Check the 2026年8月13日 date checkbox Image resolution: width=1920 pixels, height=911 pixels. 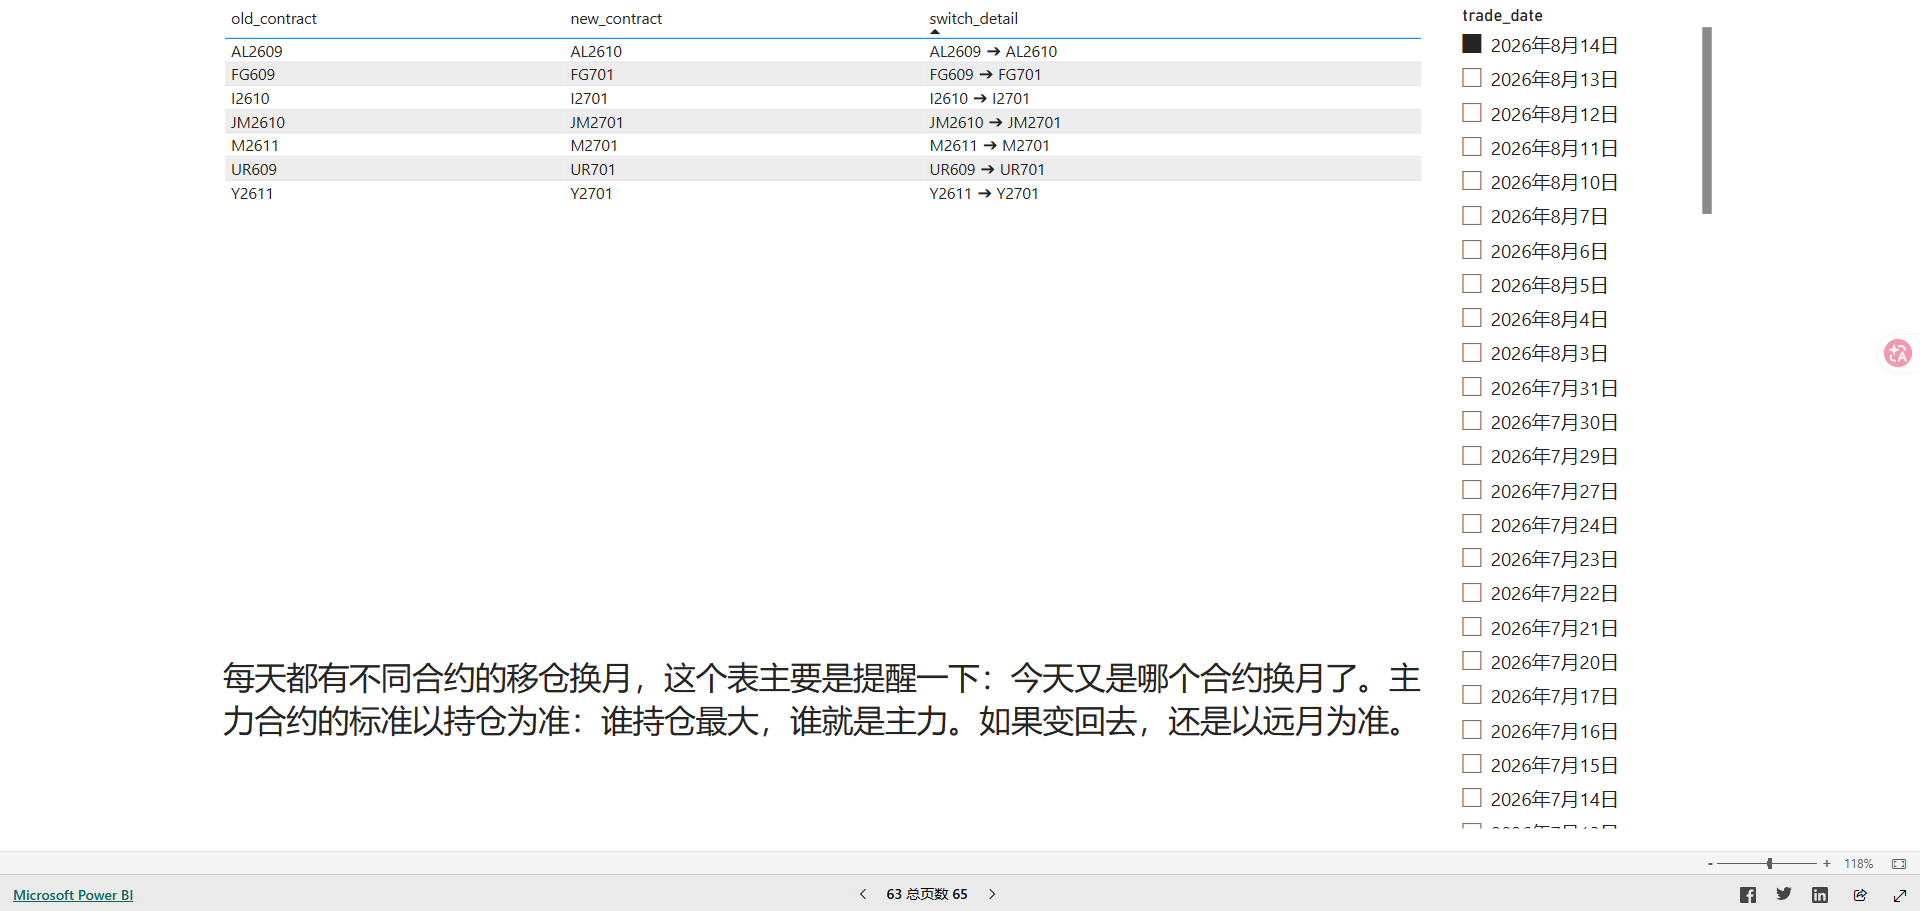click(1472, 78)
